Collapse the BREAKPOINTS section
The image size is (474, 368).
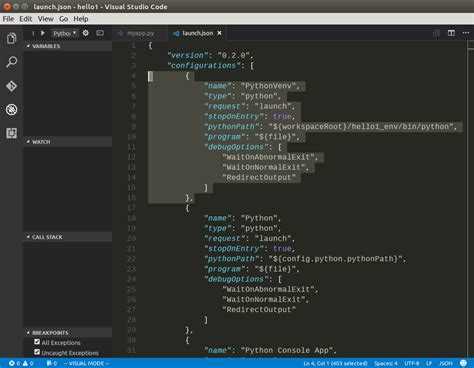[x=67, y=333]
